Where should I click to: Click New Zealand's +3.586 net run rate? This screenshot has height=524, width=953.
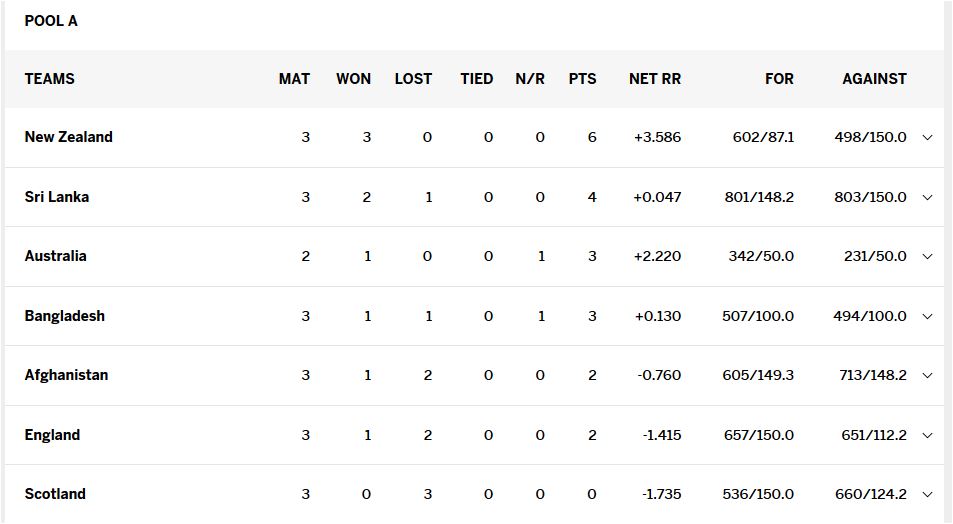click(x=657, y=137)
